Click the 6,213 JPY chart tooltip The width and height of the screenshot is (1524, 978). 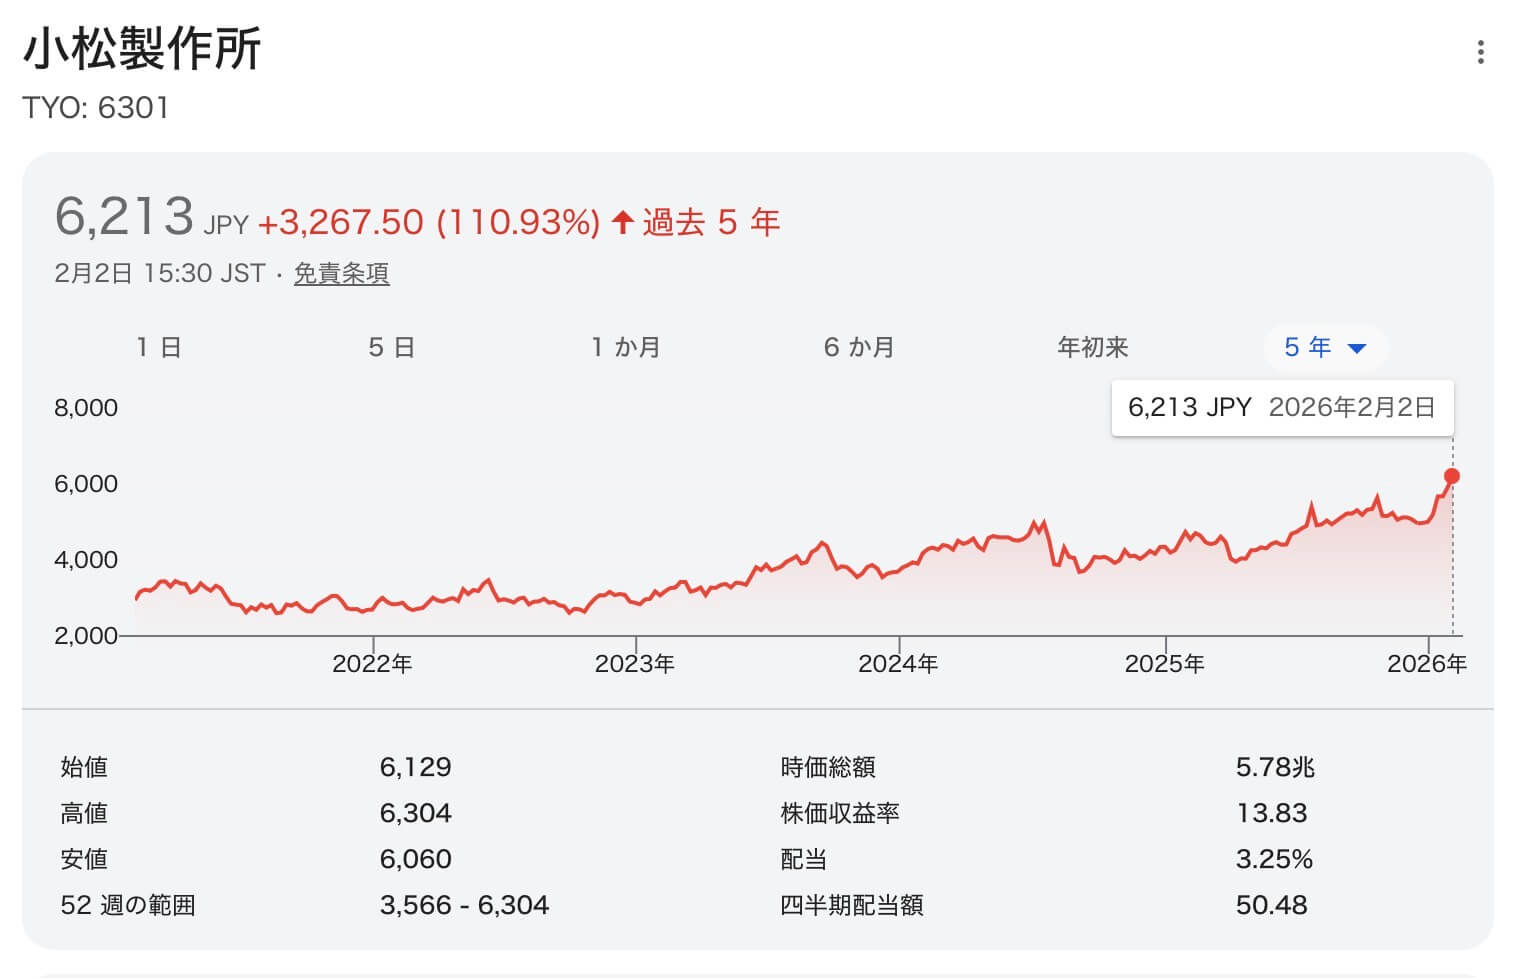[1281, 407]
